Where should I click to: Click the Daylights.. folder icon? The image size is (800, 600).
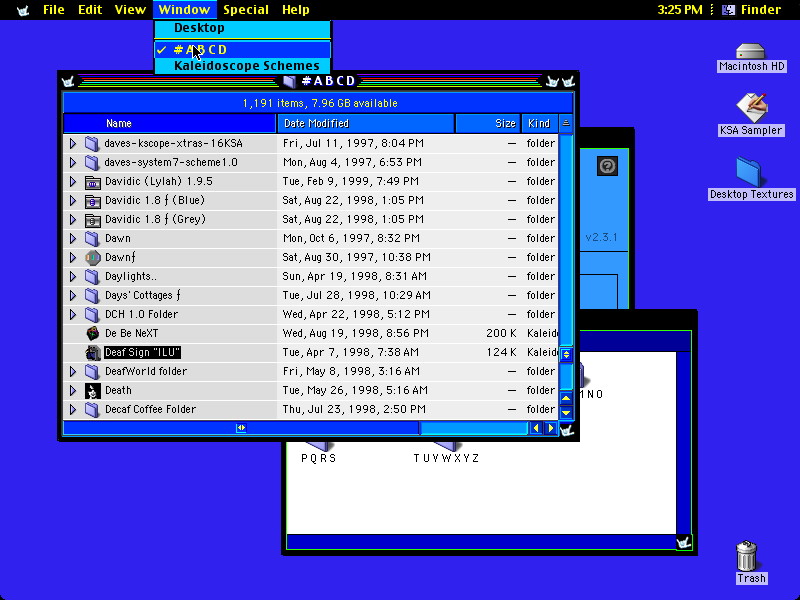(92, 277)
